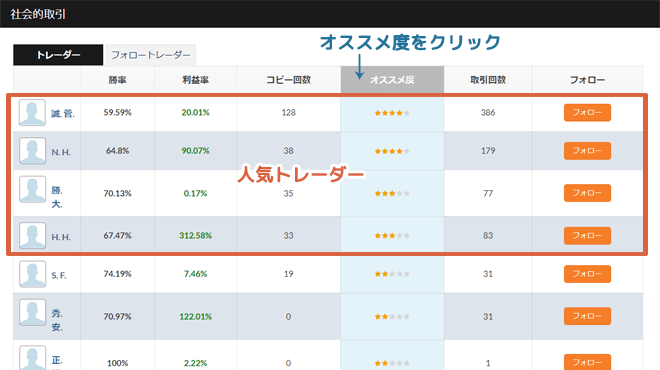Follow trader S. F. with フォロー button
Screen dimensions: 660x370
tap(587, 274)
